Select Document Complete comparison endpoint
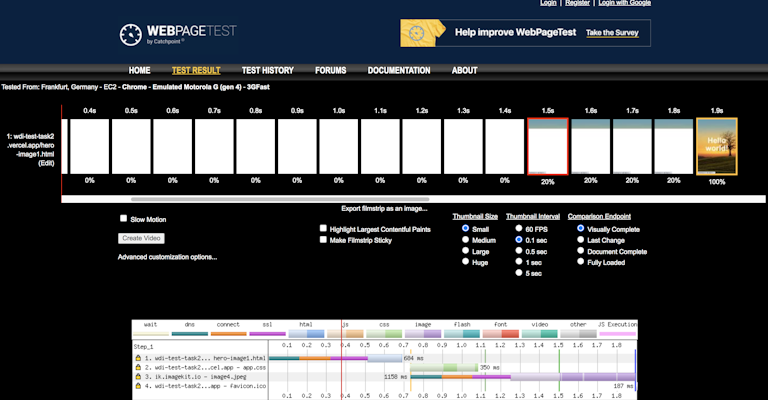The width and height of the screenshot is (768, 400). coord(582,251)
